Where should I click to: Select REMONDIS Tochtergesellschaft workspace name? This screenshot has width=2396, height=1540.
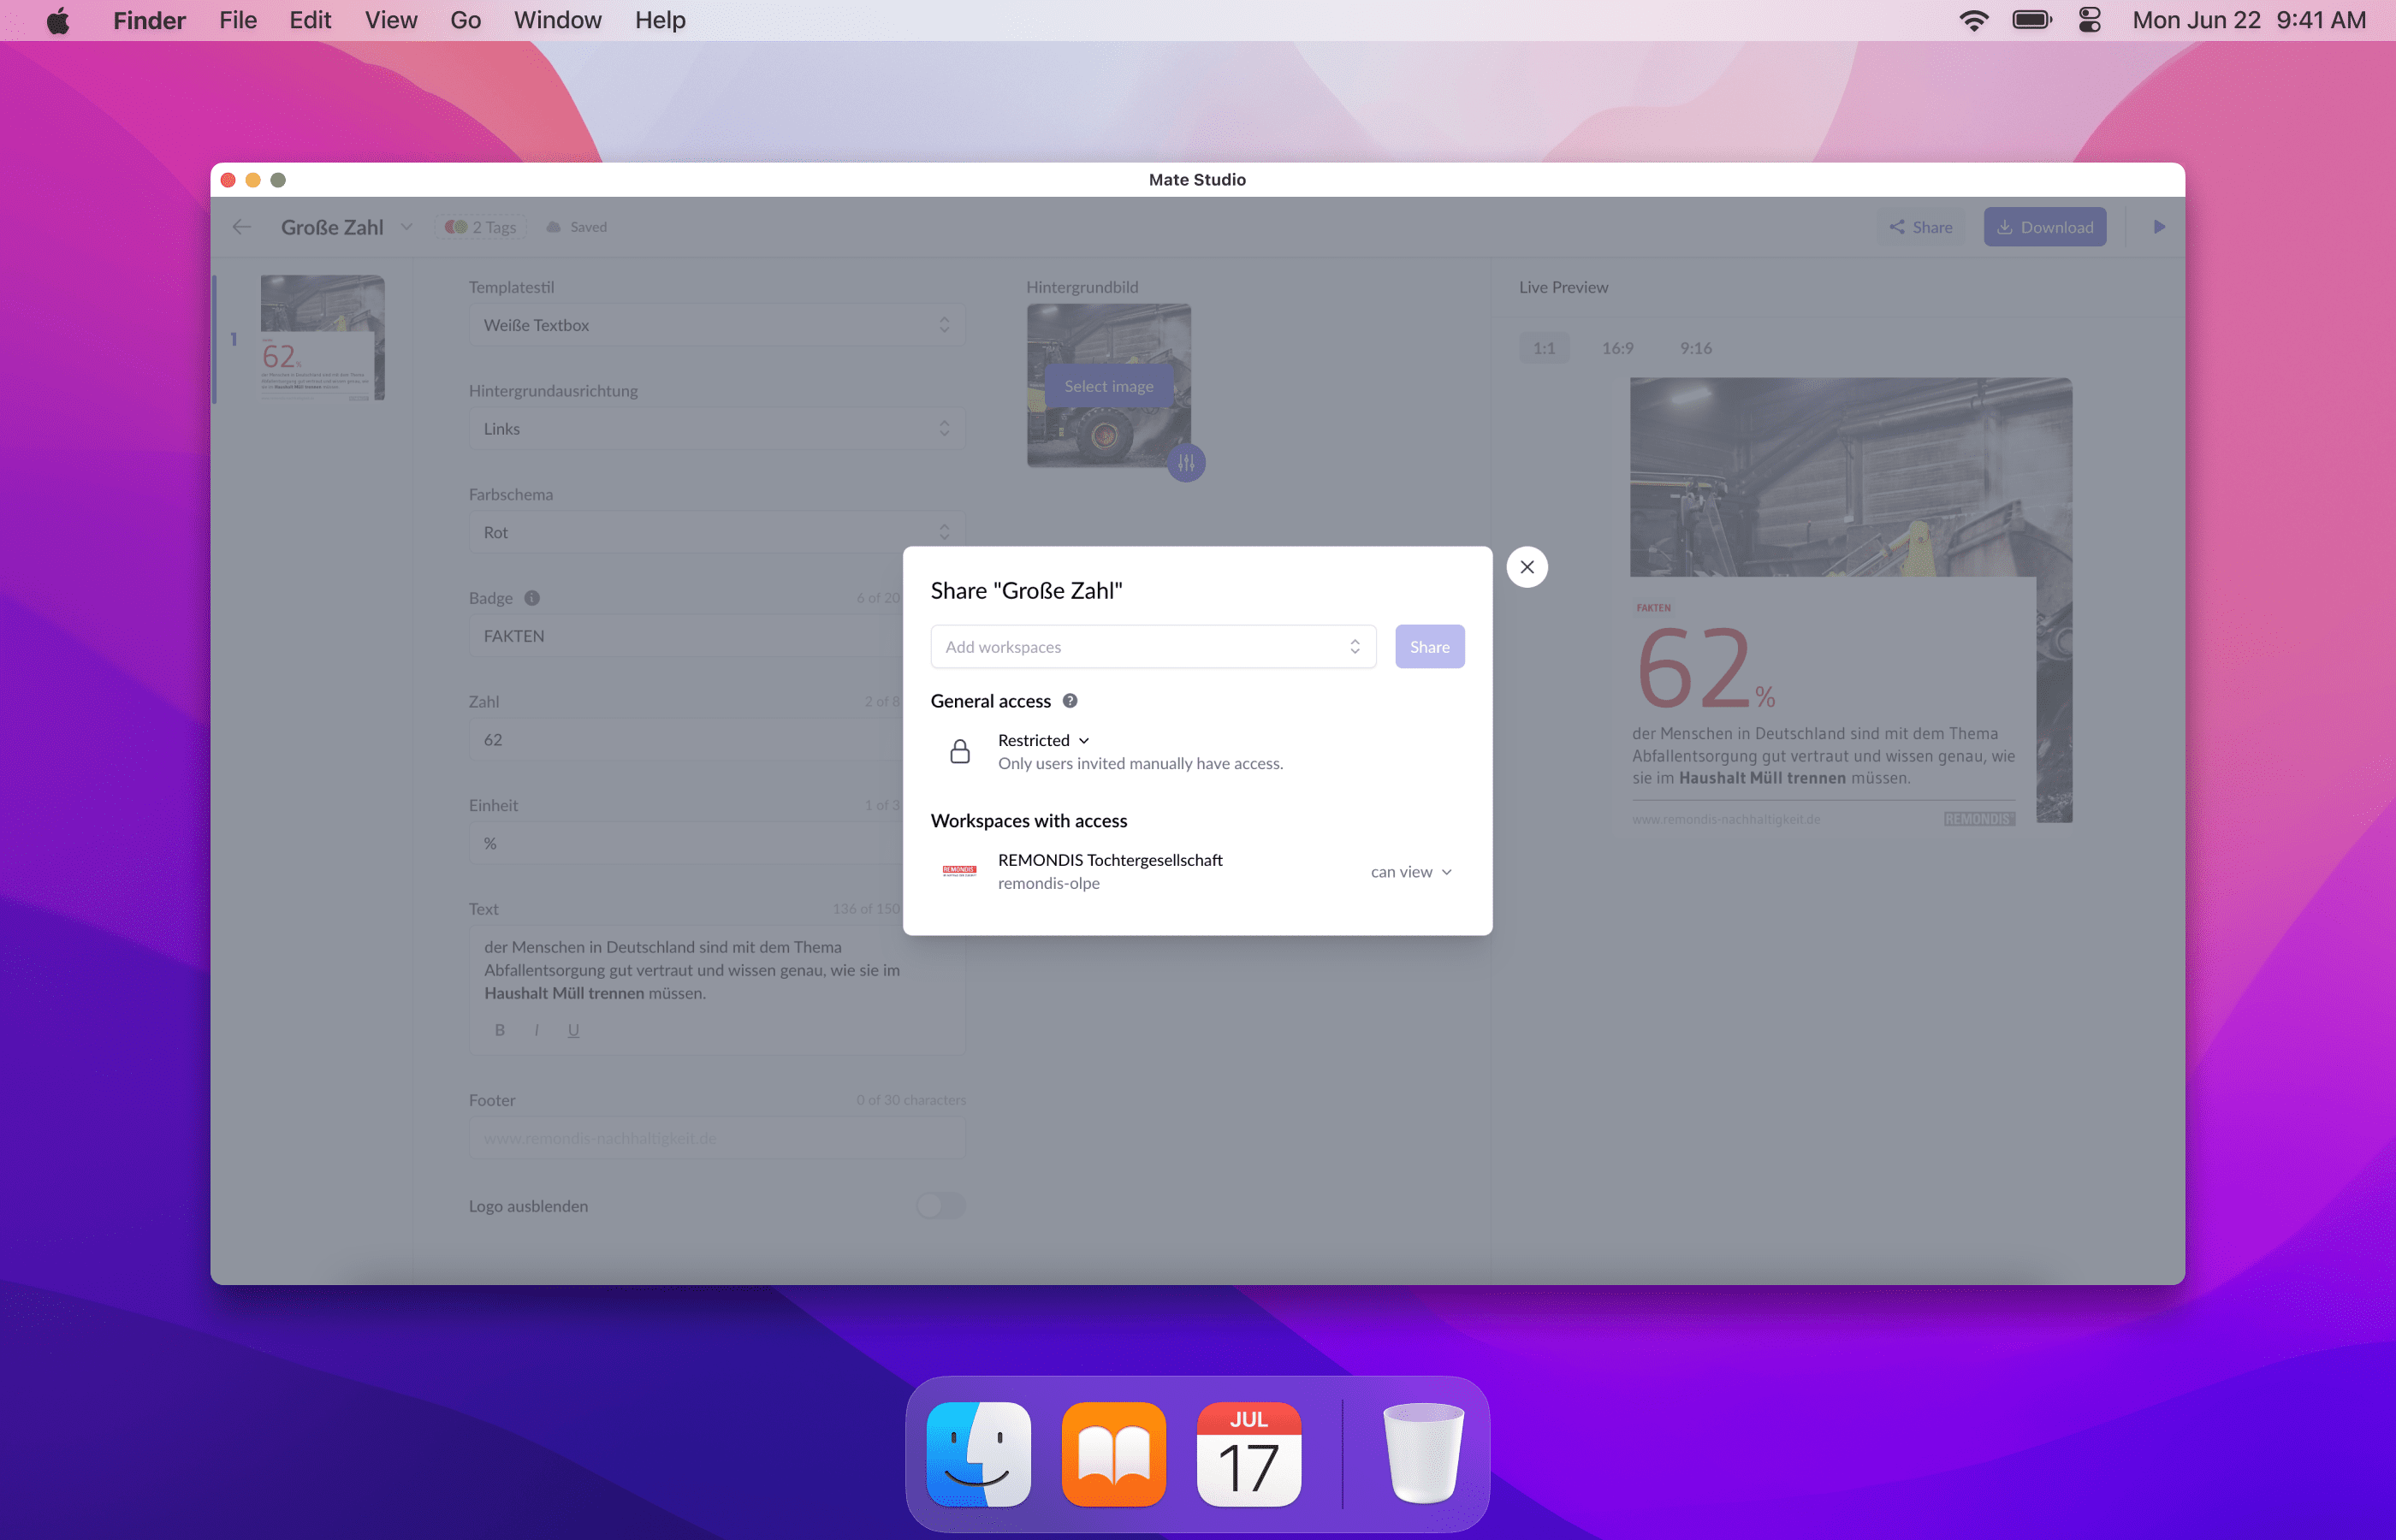tap(1110, 860)
